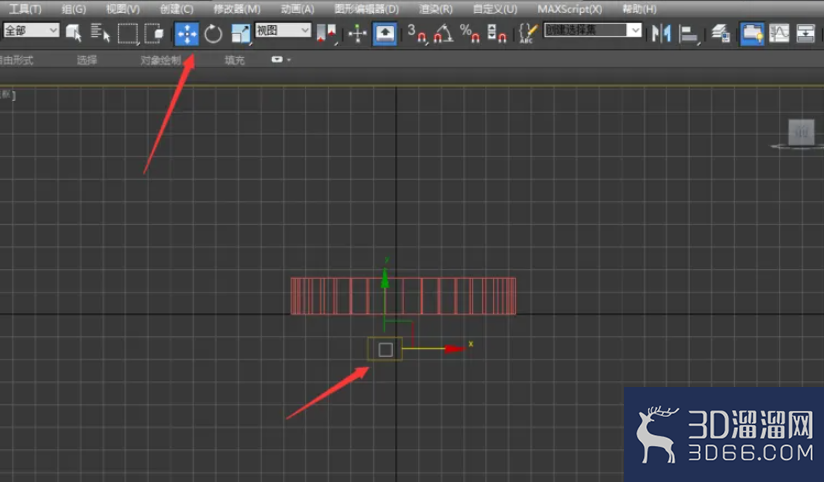Open the 图形编辑器(D) menu
Screen dimensions: 824x482
pyautogui.click(x=367, y=9)
